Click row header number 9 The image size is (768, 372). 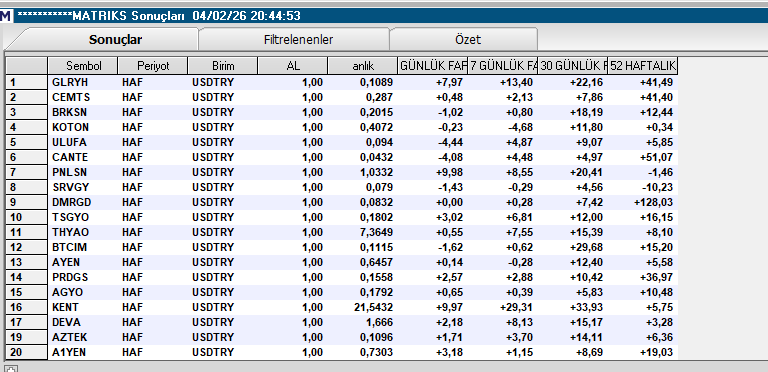(26, 202)
